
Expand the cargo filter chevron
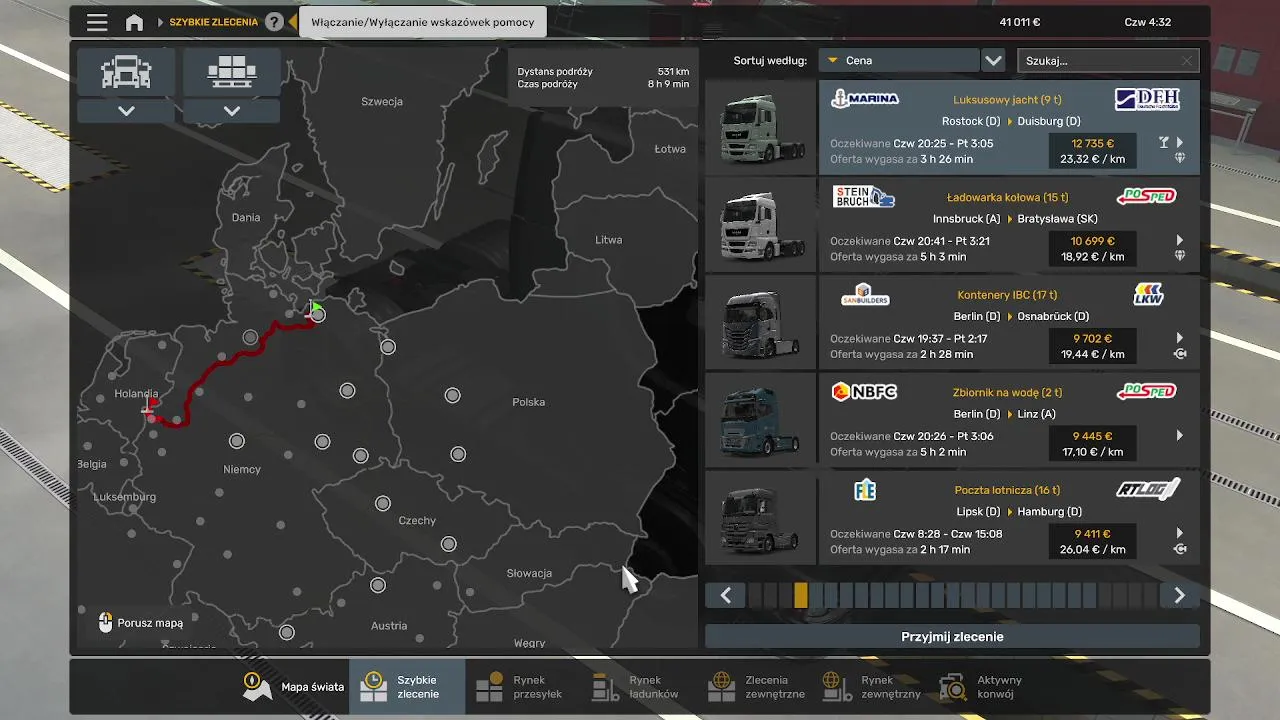point(232,111)
